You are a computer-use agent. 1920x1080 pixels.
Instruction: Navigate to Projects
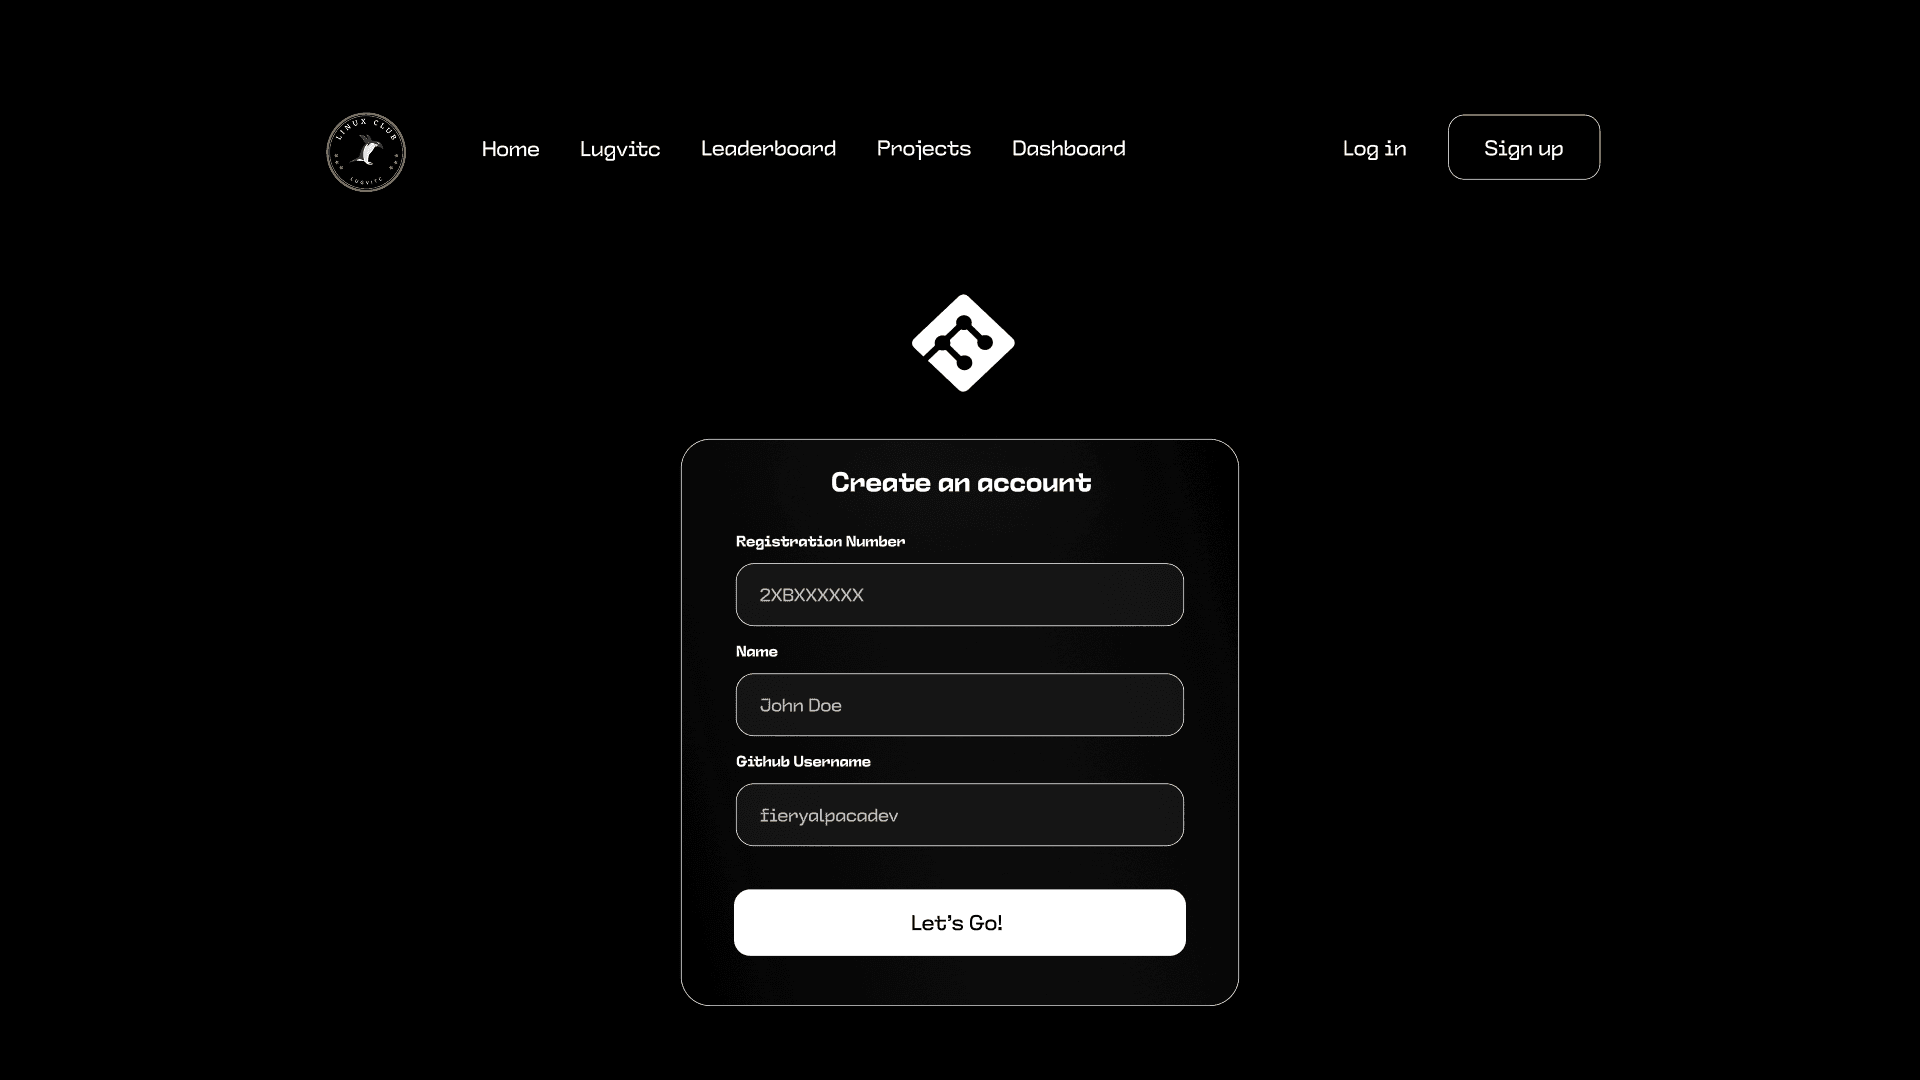[924, 149]
